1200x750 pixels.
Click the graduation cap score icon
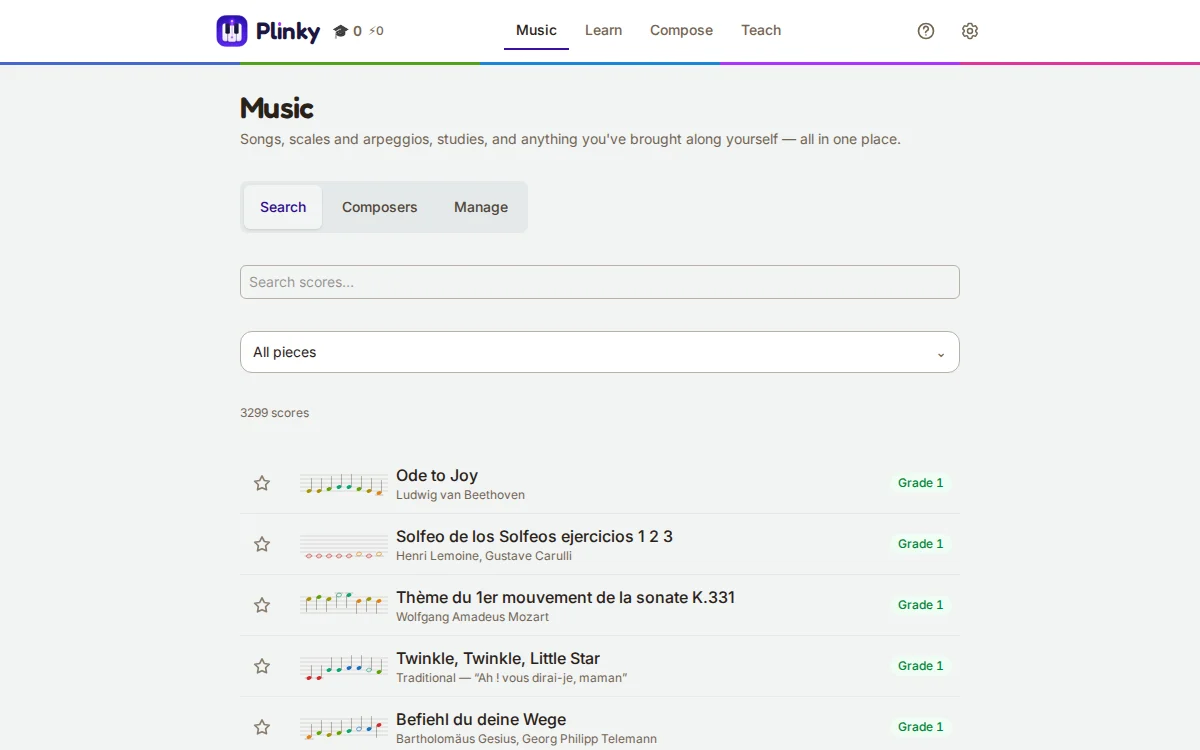tap(340, 31)
